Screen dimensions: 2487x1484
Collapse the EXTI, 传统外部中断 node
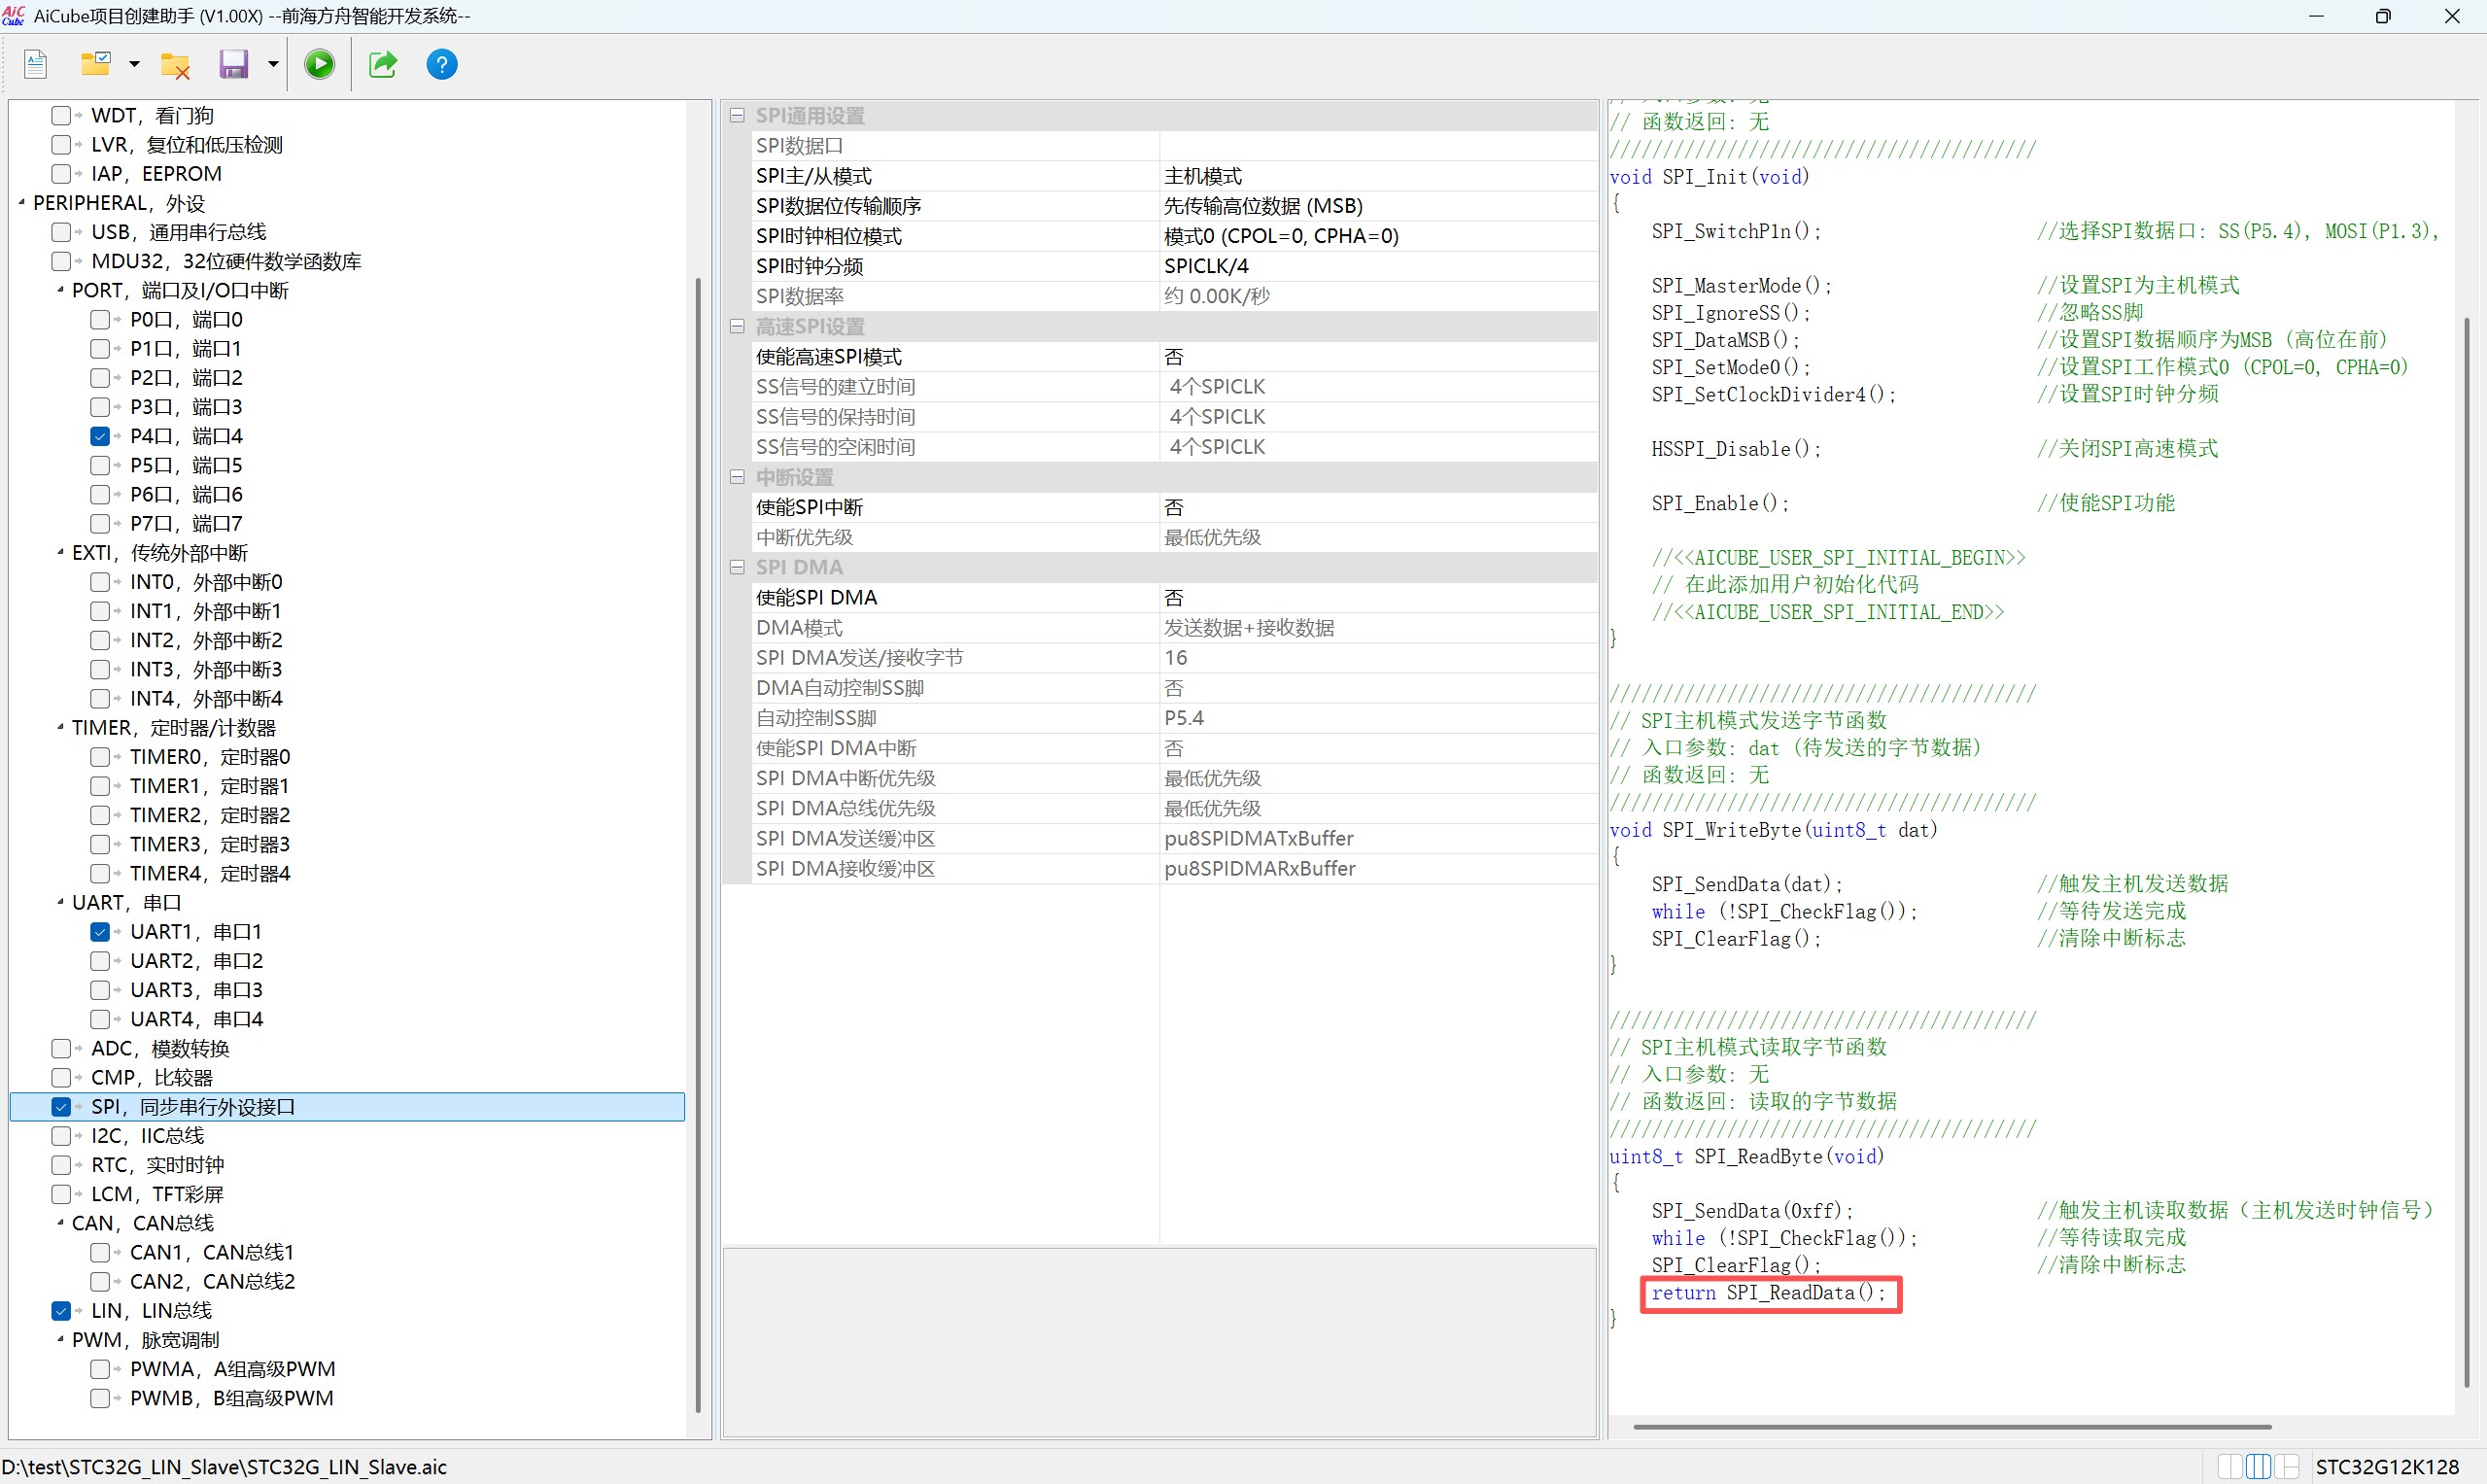[60, 553]
